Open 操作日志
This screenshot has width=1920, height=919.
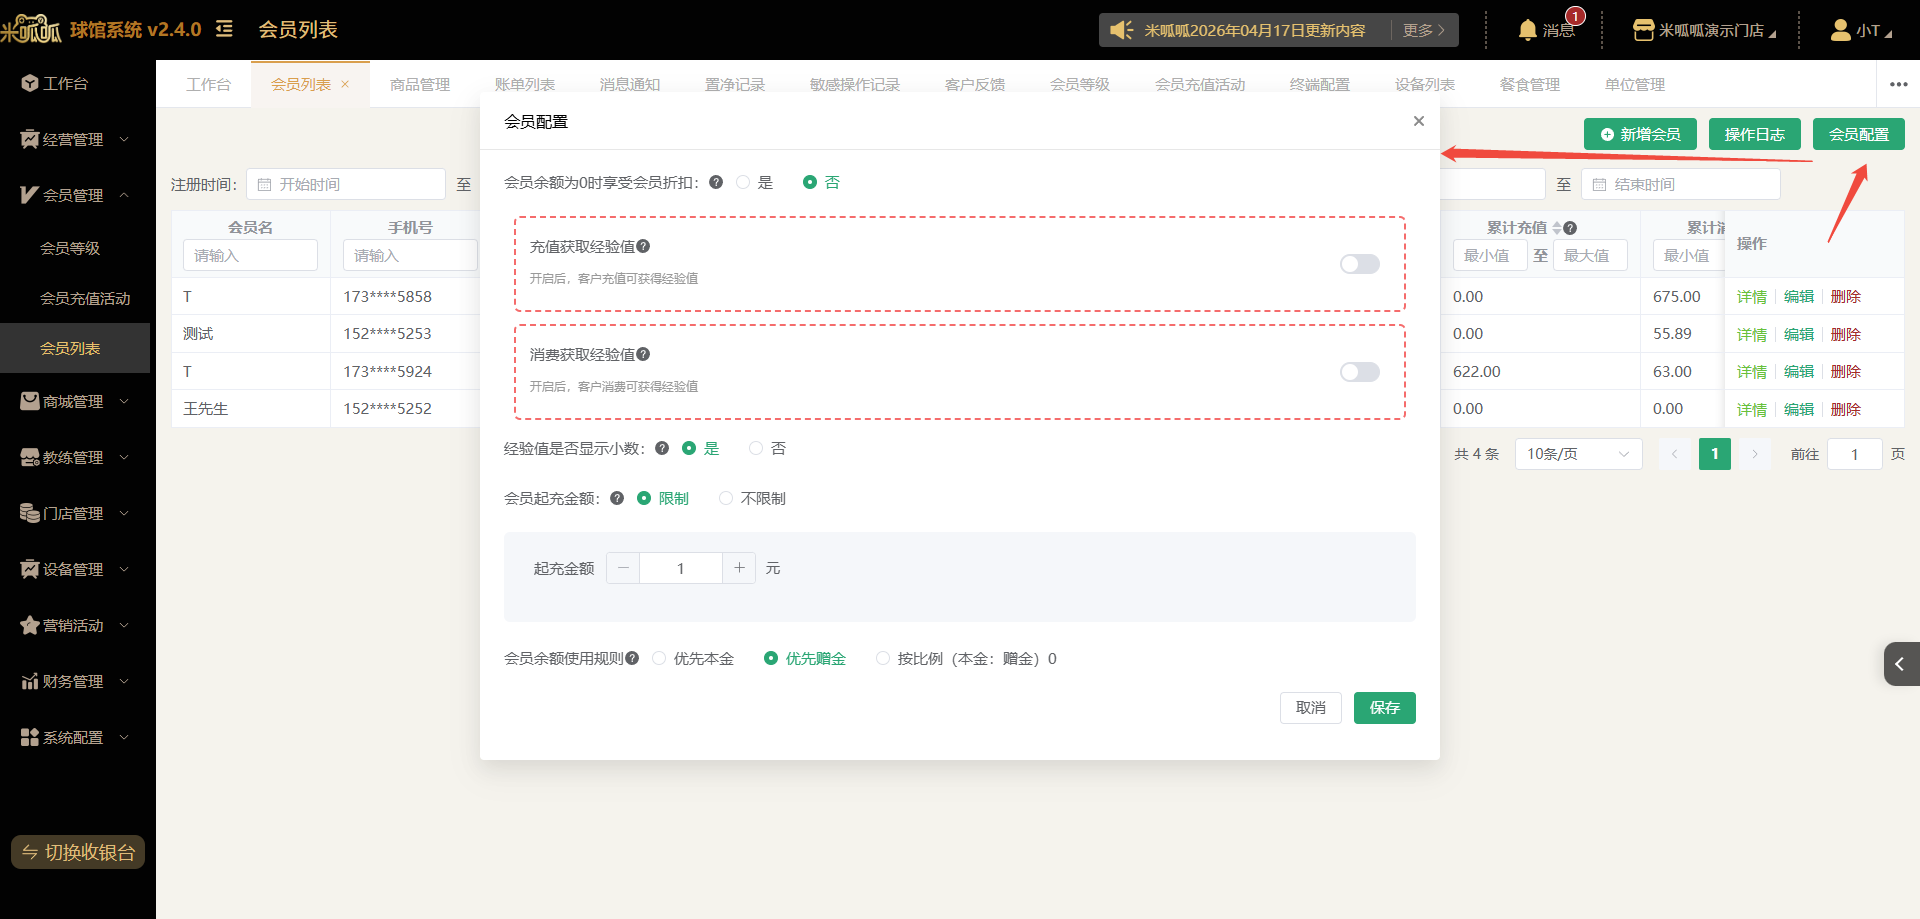coord(1755,134)
